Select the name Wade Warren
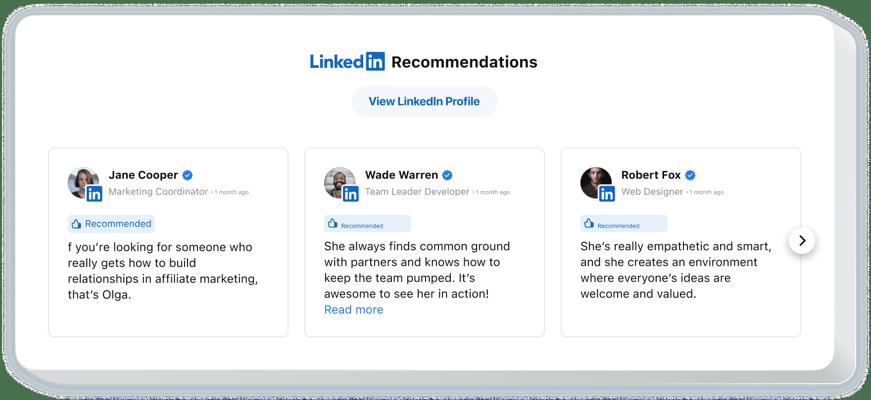Screen dimensions: 871x400 401,175
